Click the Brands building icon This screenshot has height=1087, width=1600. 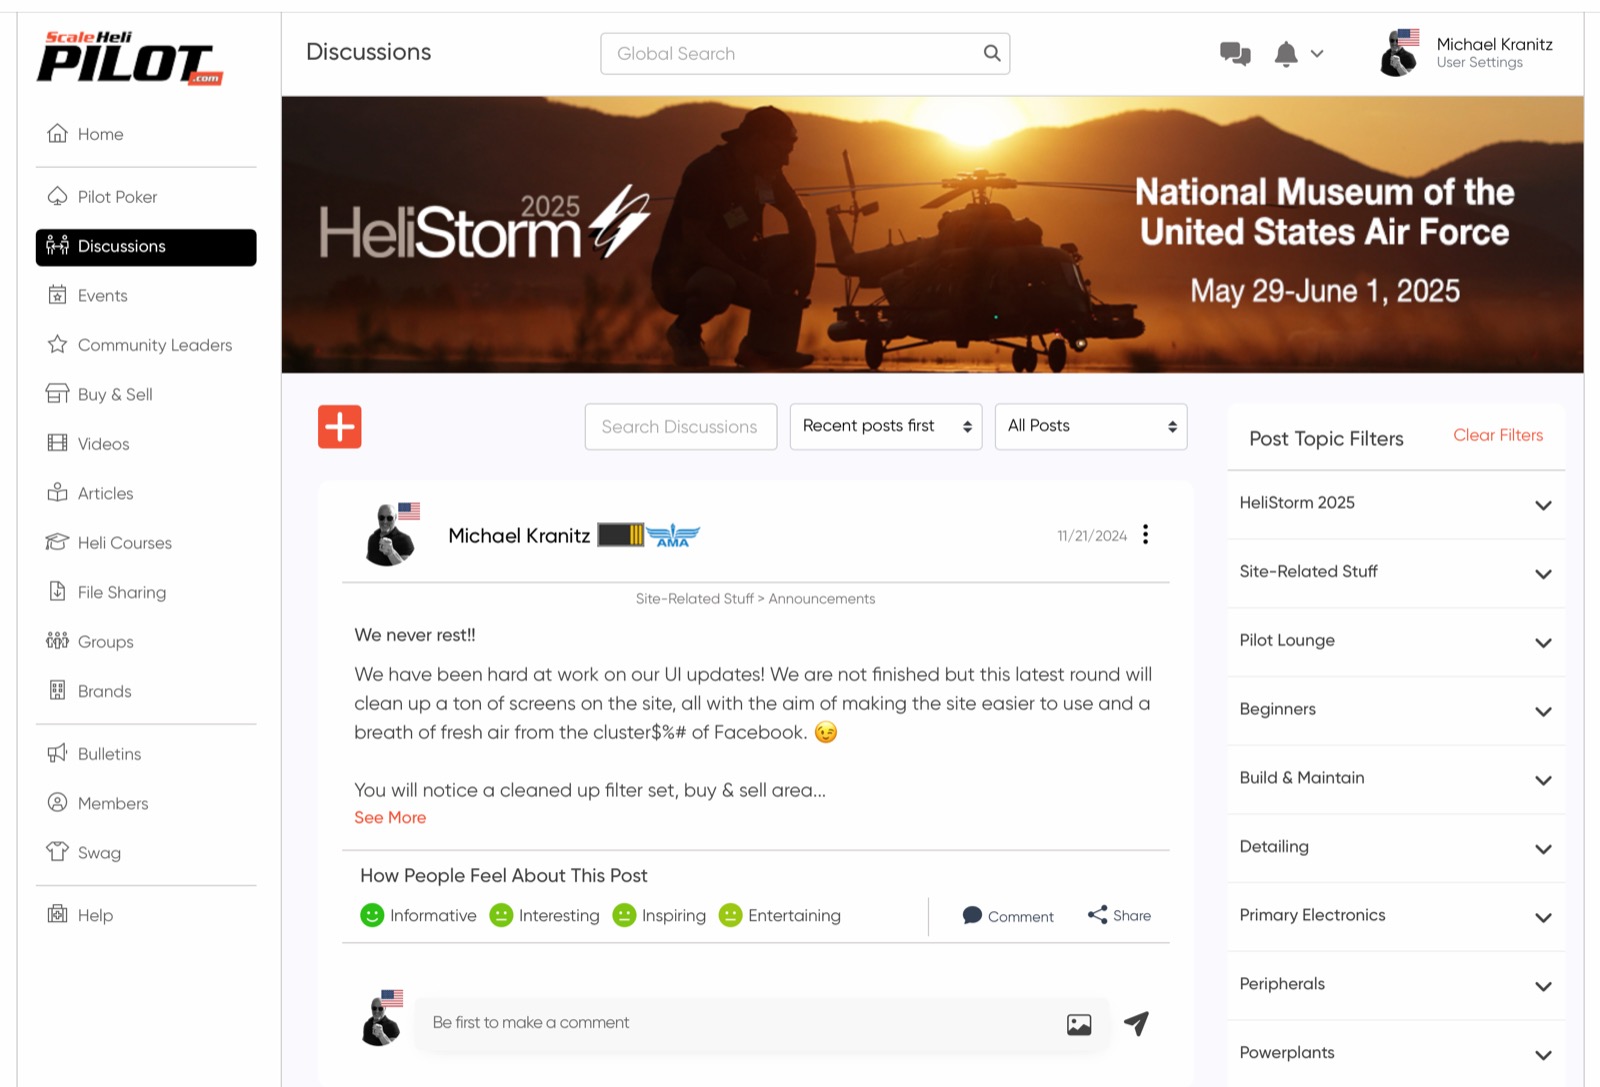click(x=57, y=691)
